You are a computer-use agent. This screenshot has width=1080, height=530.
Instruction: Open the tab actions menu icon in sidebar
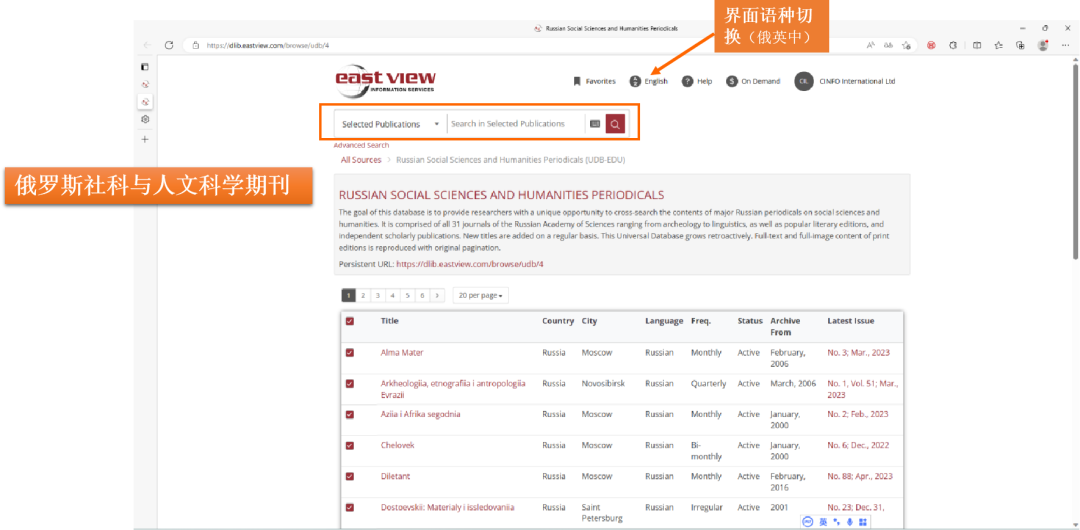(x=145, y=67)
